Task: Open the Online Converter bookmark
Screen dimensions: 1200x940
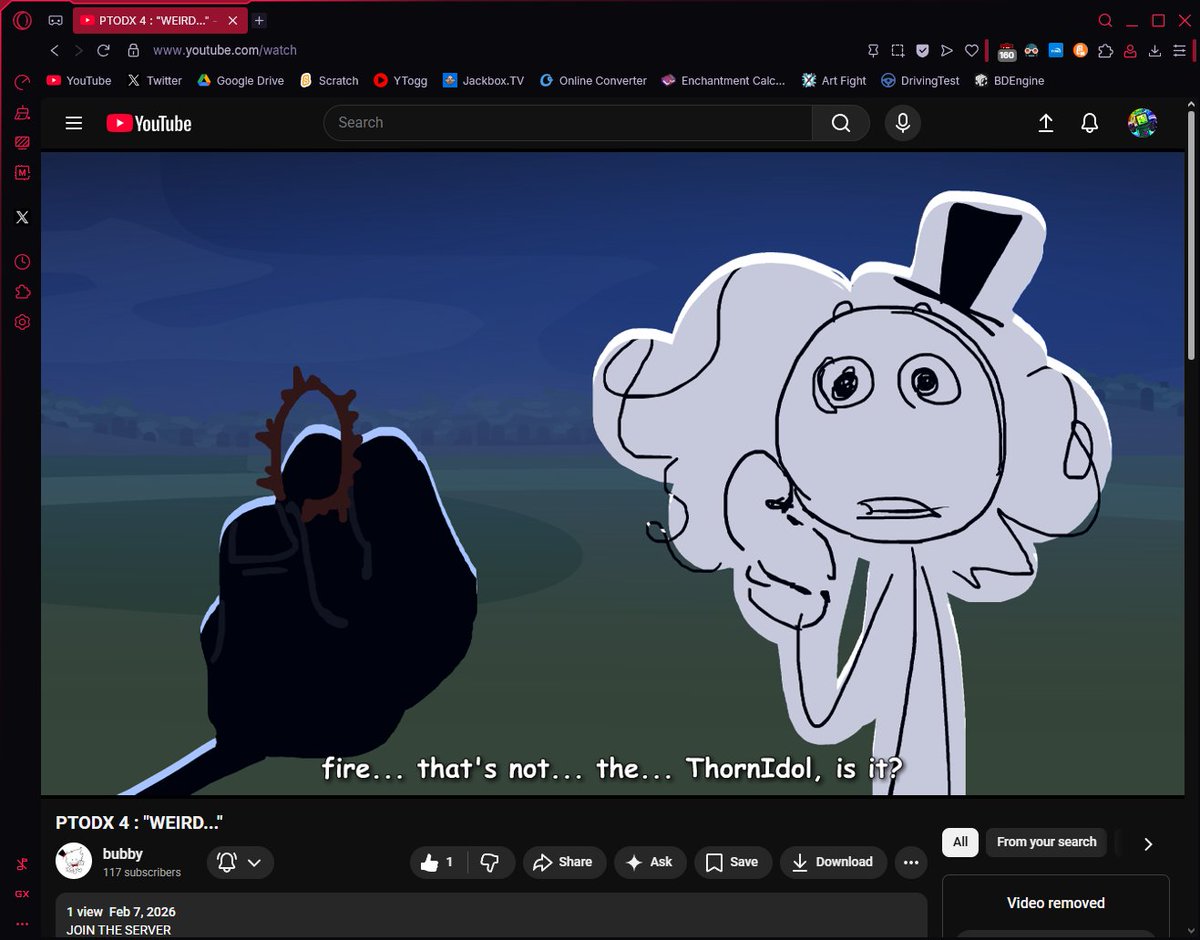Action: click(x=593, y=81)
